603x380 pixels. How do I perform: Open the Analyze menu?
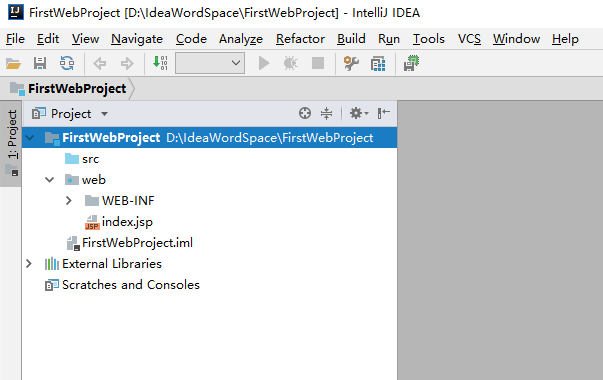coord(241,39)
